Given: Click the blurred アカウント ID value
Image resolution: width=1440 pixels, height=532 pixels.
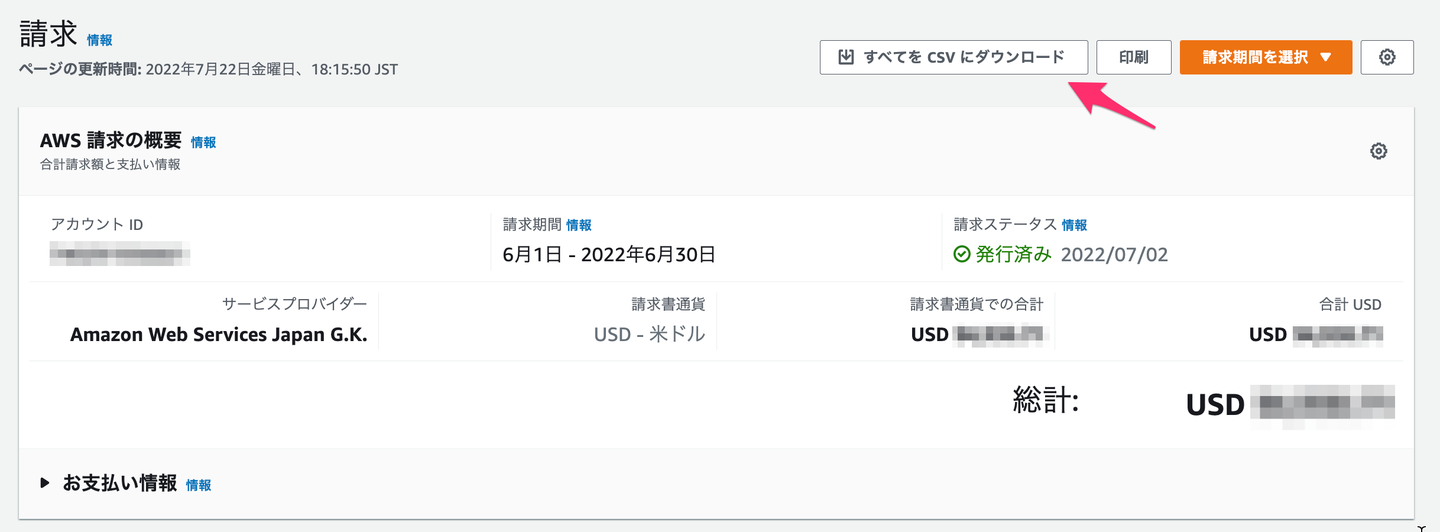Looking at the screenshot, I should tap(120, 254).
